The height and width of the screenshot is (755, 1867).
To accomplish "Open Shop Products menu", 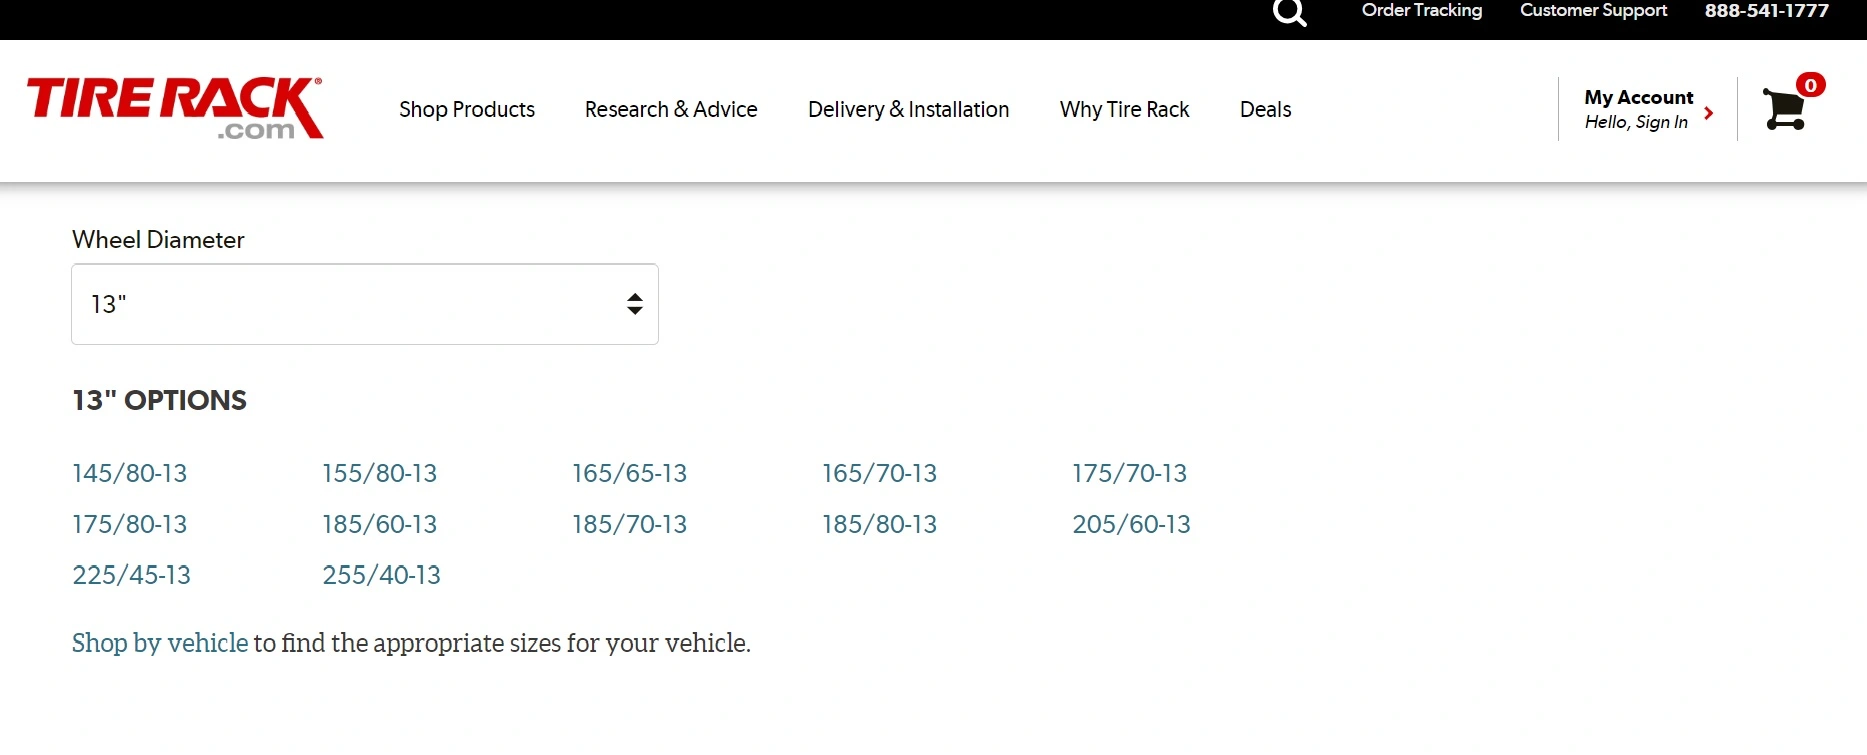I will (x=467, y=109).
